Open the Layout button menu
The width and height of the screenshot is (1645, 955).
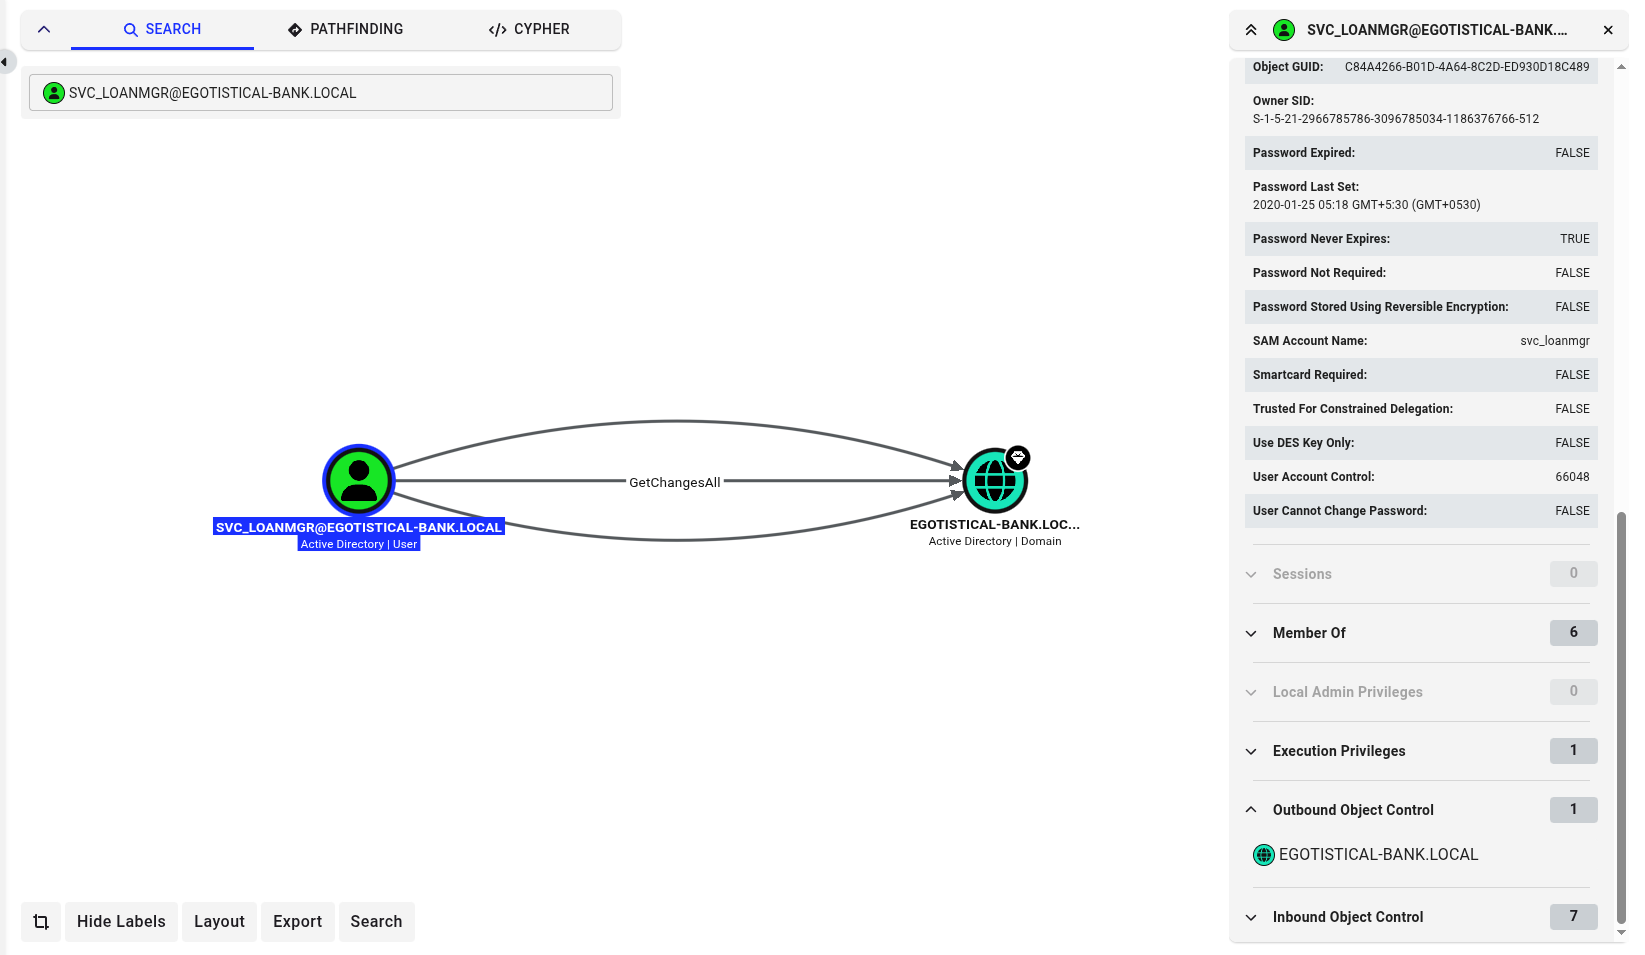click(x=219, y=922)
